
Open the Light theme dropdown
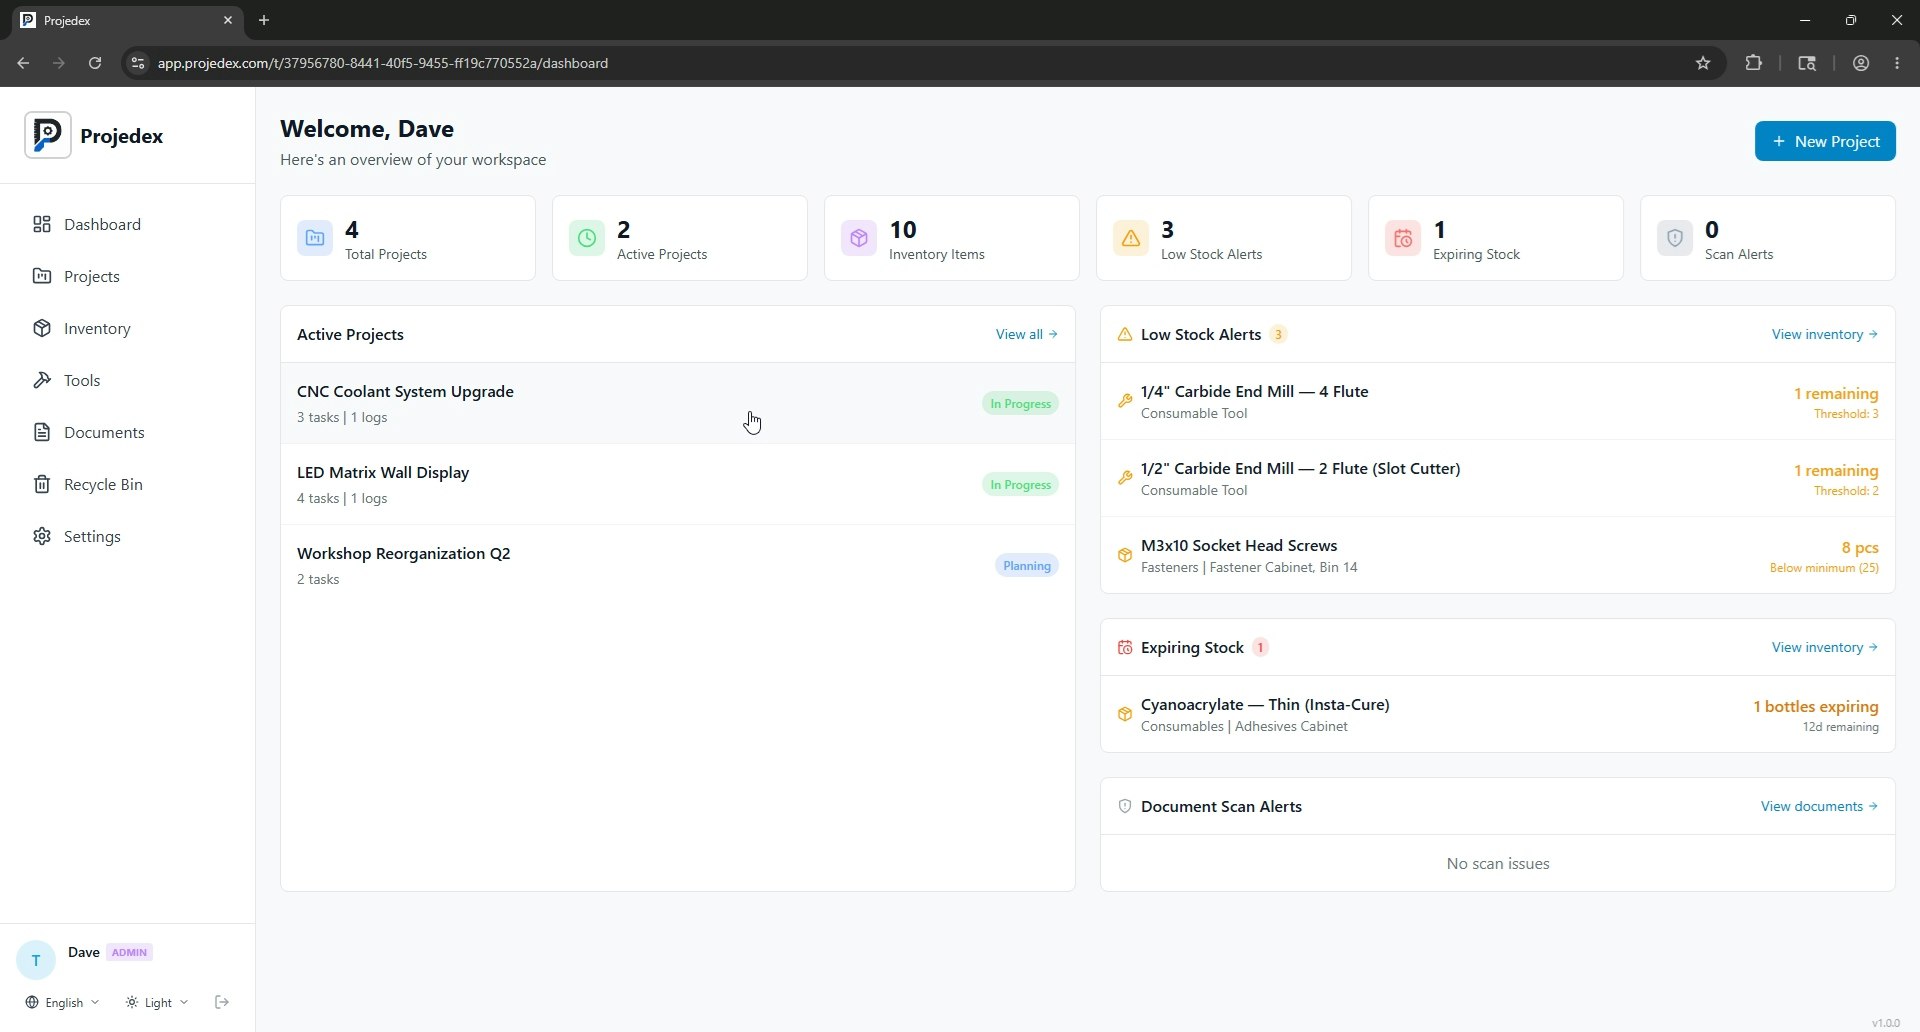[x=157, y=1002]
